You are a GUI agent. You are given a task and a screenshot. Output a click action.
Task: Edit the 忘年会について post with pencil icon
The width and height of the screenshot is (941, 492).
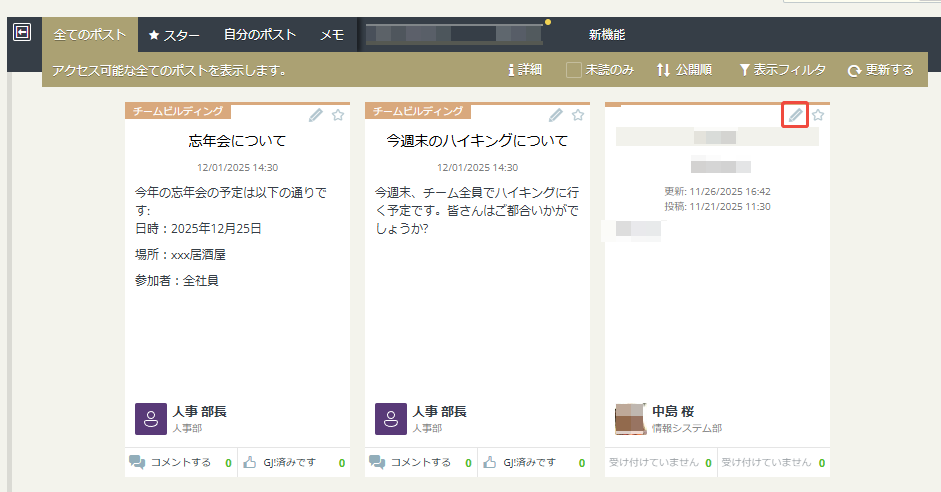[316, 115]
